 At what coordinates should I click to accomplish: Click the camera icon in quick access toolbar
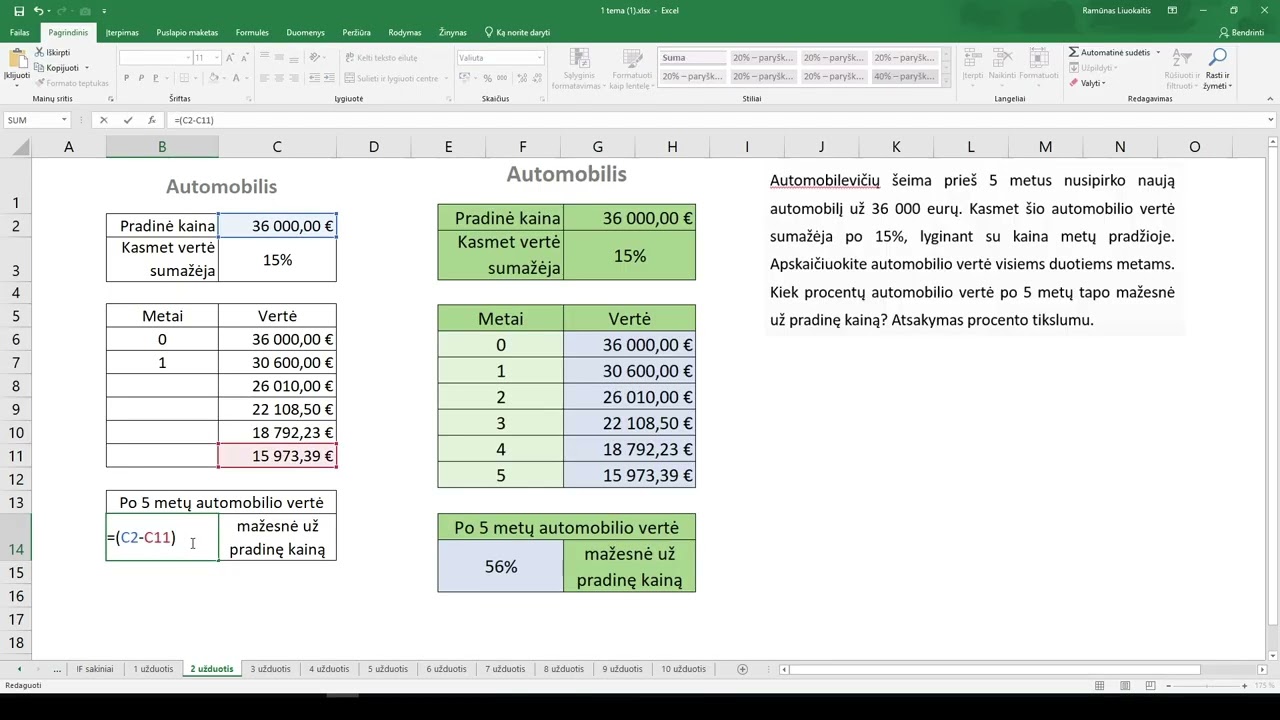(x=86, y=10)
